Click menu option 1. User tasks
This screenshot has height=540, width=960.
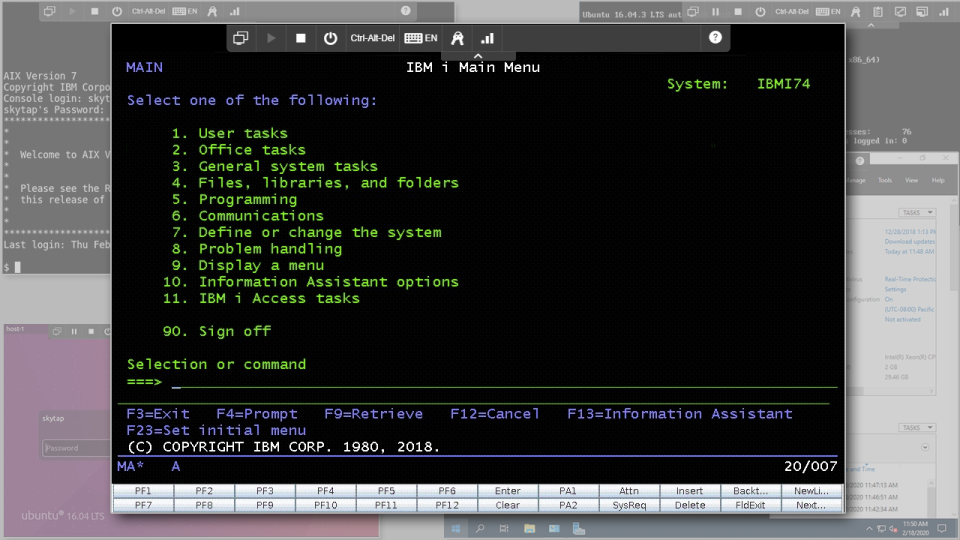tap(230, 133)
